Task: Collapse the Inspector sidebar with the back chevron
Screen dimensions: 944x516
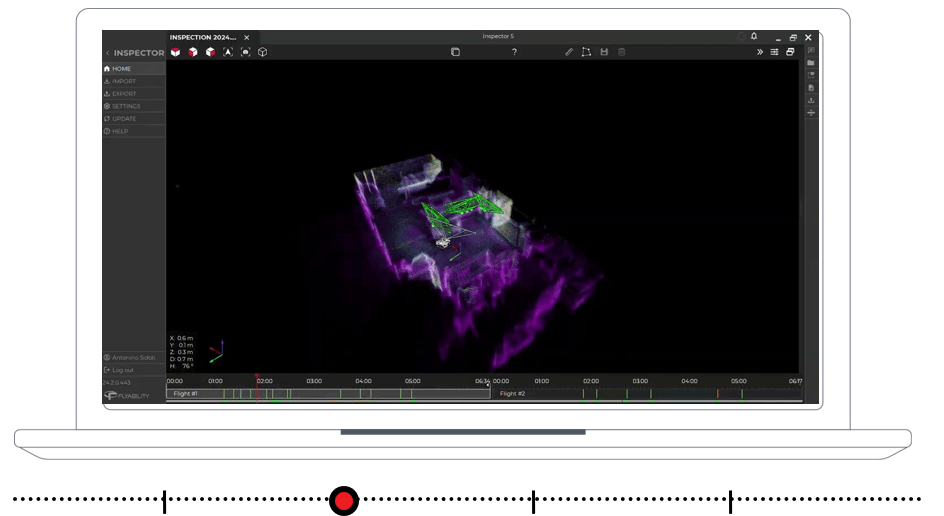Action: pyautogui.click(x=108, y=53)
